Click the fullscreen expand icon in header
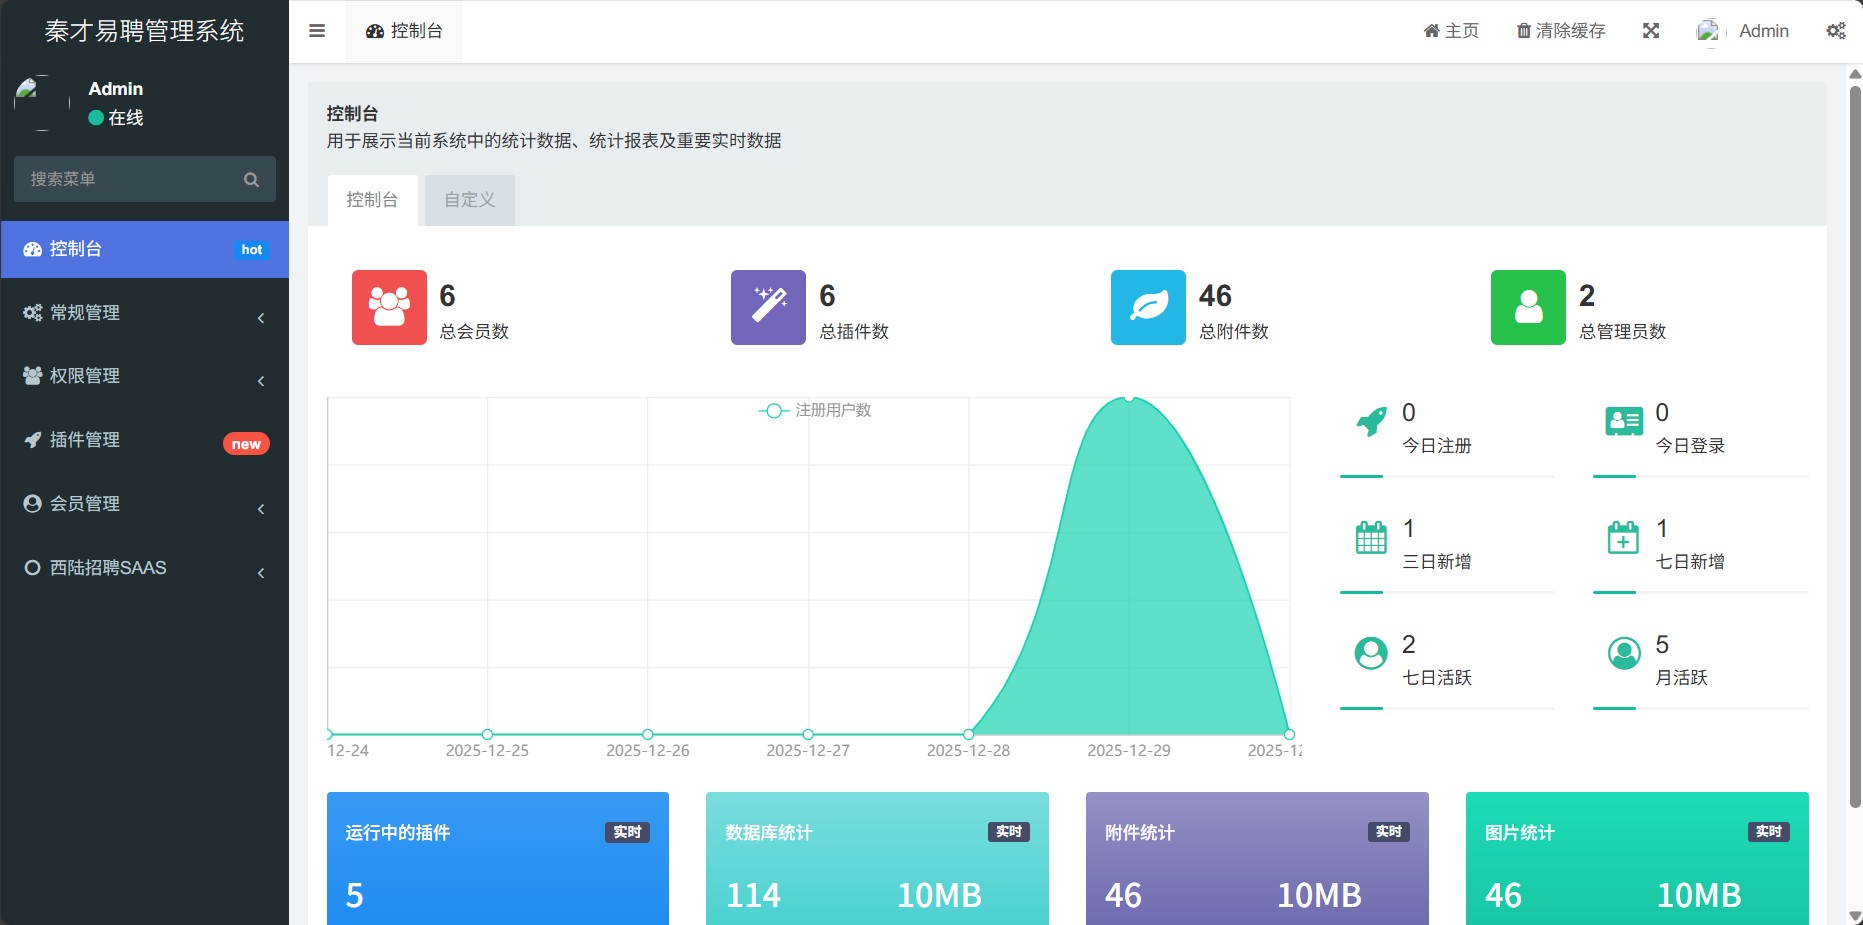 pos(1651,31)
